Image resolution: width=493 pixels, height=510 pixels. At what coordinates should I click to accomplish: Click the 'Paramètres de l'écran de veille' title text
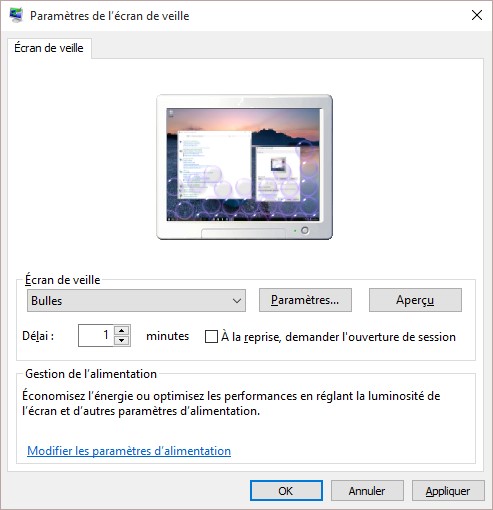coord(110,16)
